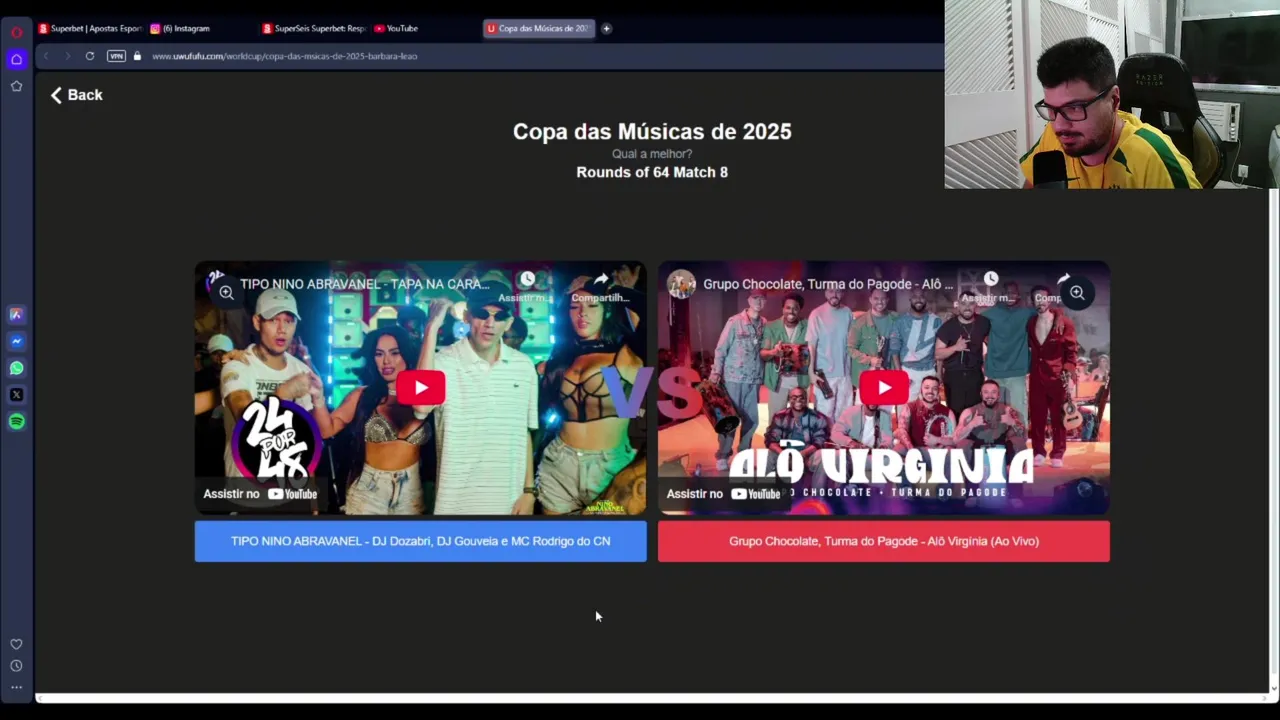Viewport: 1280px width, 720px height.
Task: Open Assistir no YouTube on left video
Action: (x=260, y=494)
